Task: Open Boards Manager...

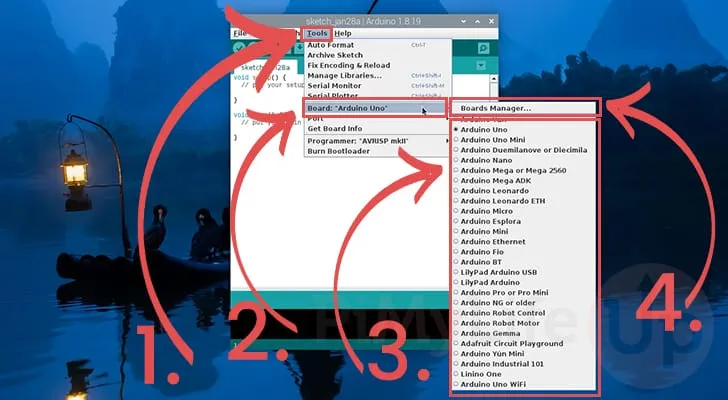Action: (x=525, y=108)
